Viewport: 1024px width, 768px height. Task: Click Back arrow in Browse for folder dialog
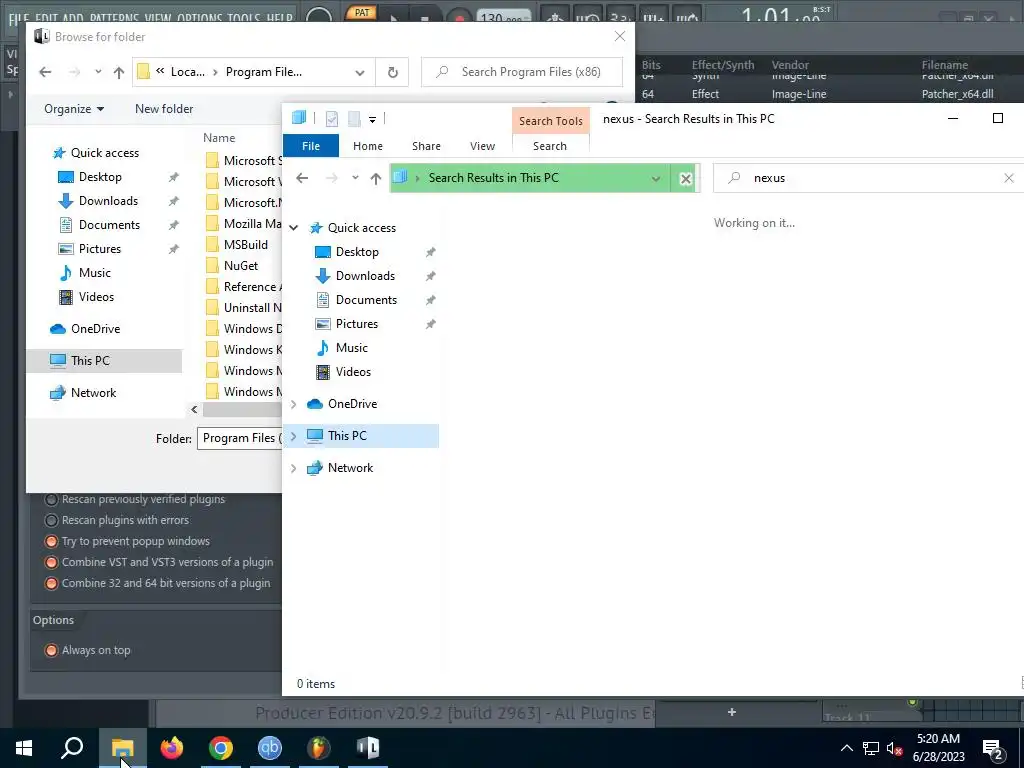point(45,72)
